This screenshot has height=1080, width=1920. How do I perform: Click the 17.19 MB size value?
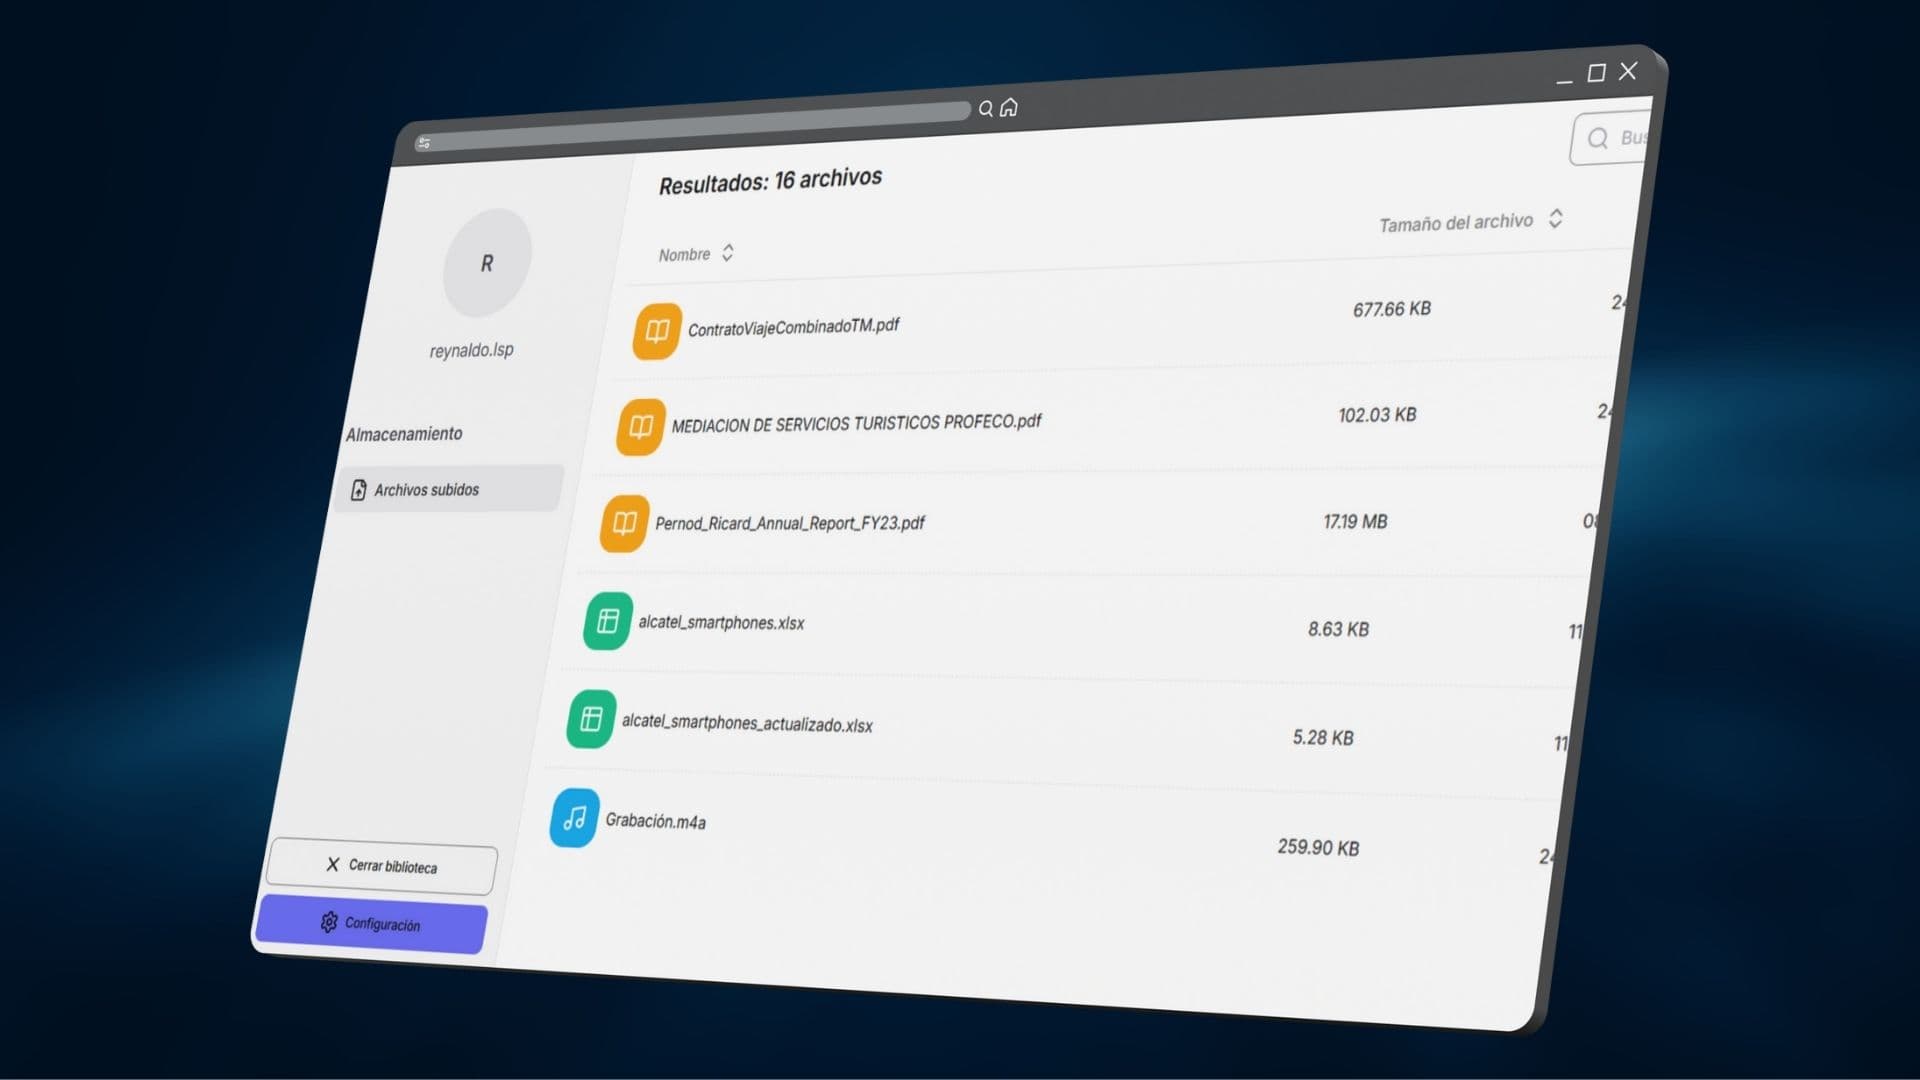click(x=1355, y=521)
